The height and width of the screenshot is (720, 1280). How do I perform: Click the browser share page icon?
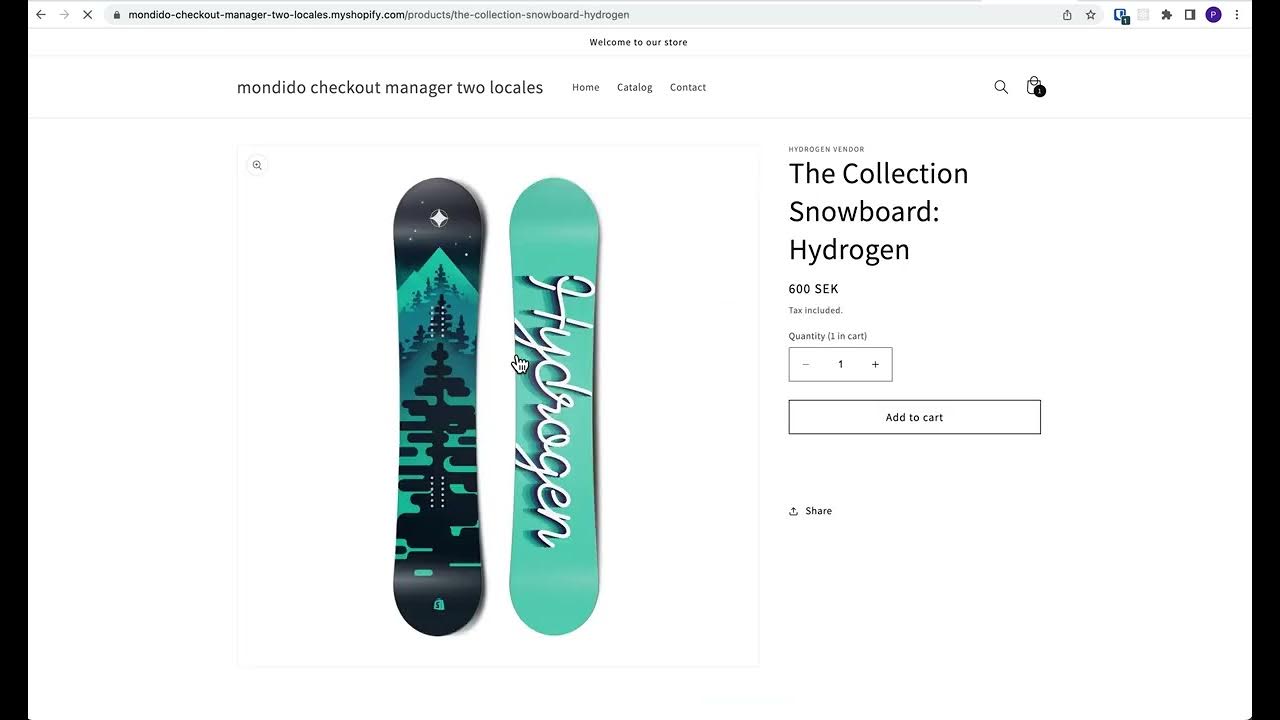point(1067,15)
